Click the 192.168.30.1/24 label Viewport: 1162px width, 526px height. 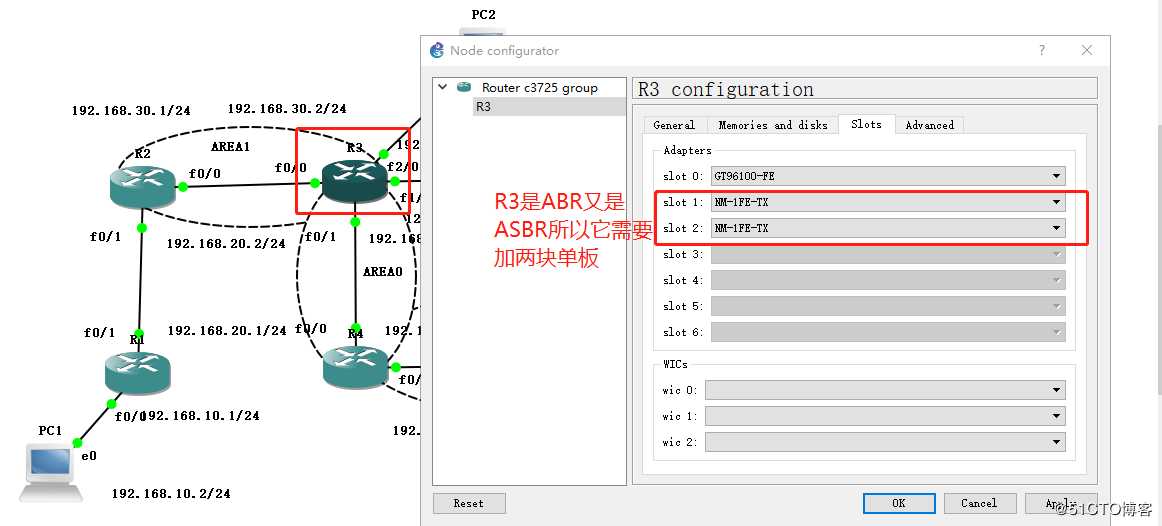[131, 110]
